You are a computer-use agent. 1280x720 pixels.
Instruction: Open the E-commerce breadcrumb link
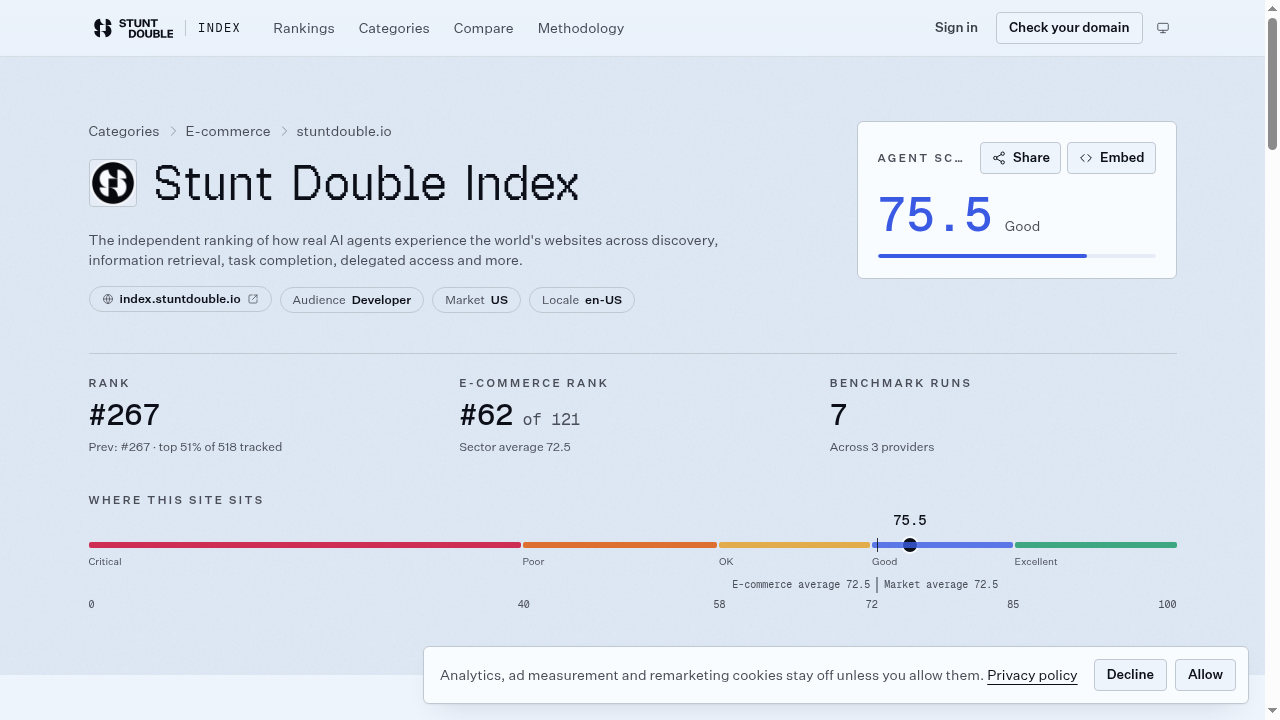point(228,132)
